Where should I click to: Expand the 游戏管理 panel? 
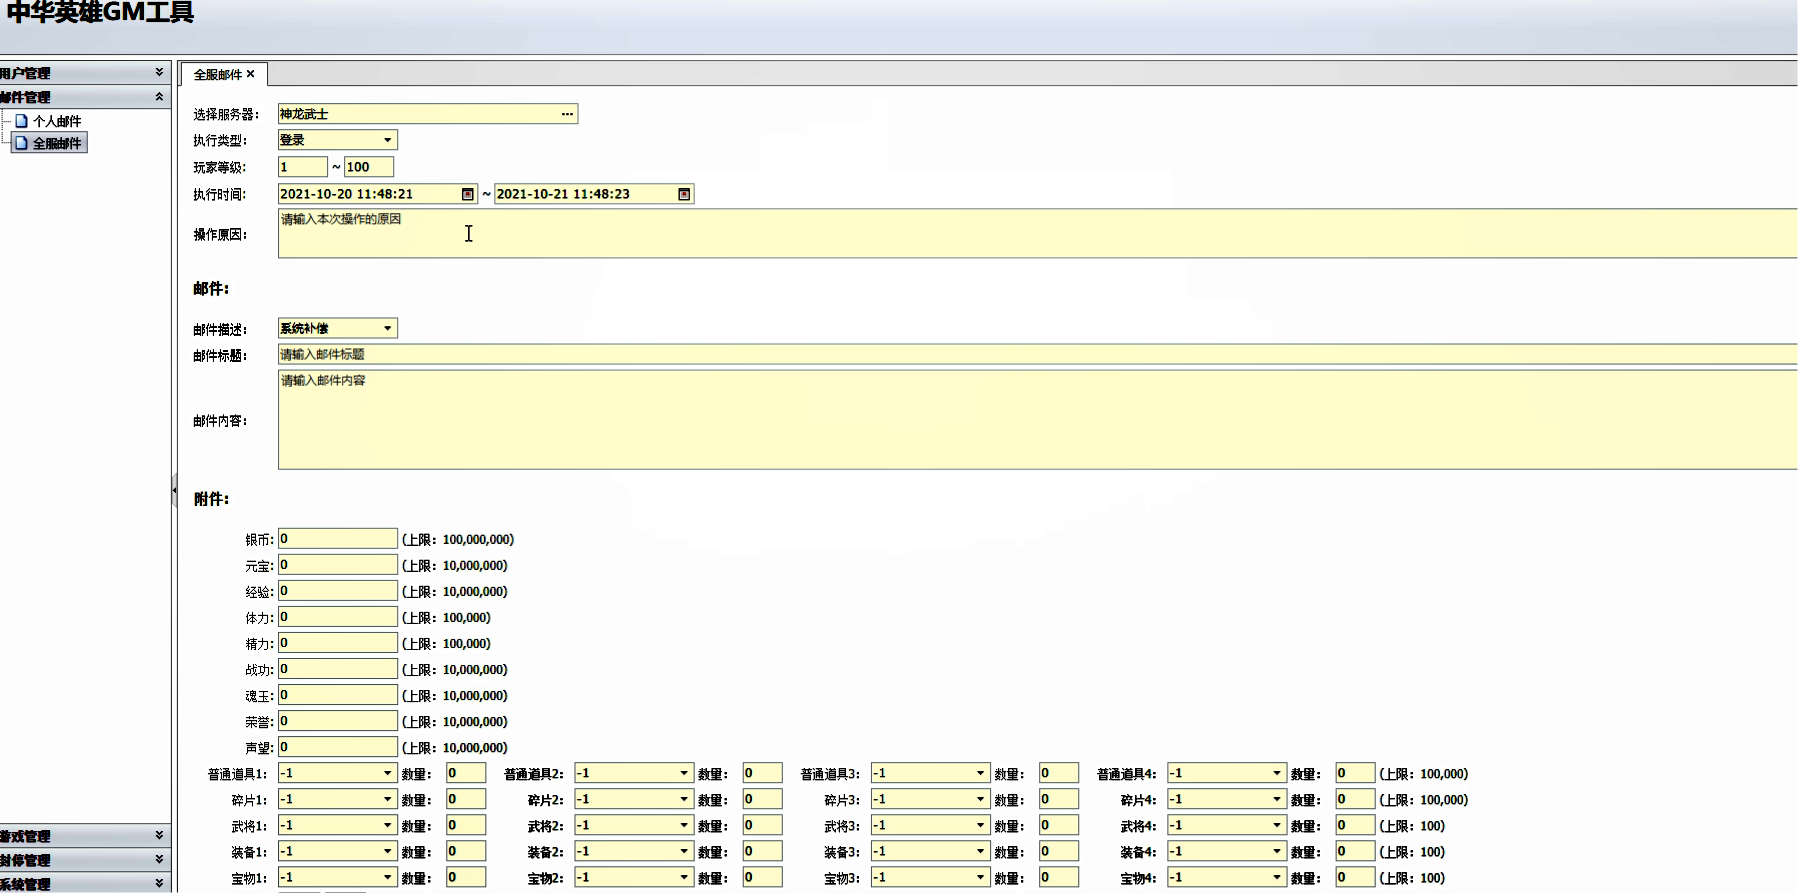[x=159, y=835]
